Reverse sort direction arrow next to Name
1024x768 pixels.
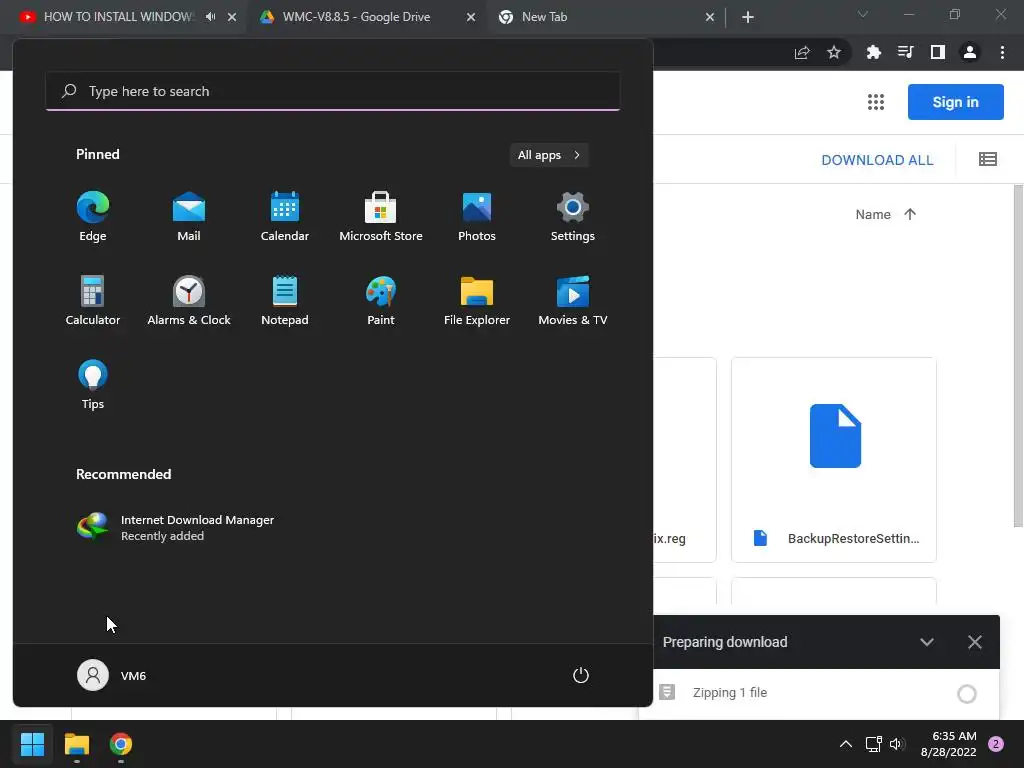coord(910,214)
